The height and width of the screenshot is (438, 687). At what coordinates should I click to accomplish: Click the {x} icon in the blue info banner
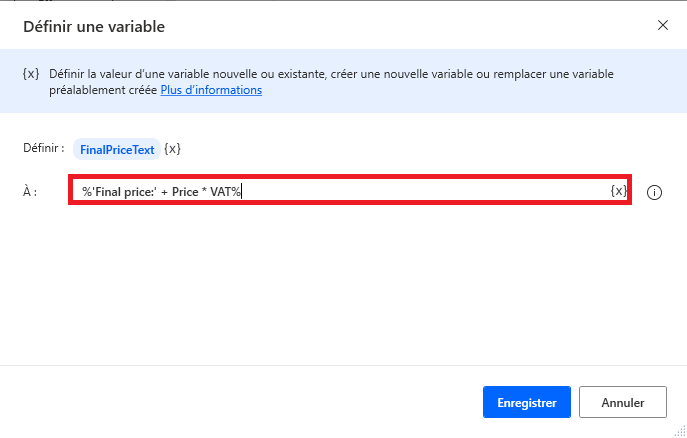point(30,75)
